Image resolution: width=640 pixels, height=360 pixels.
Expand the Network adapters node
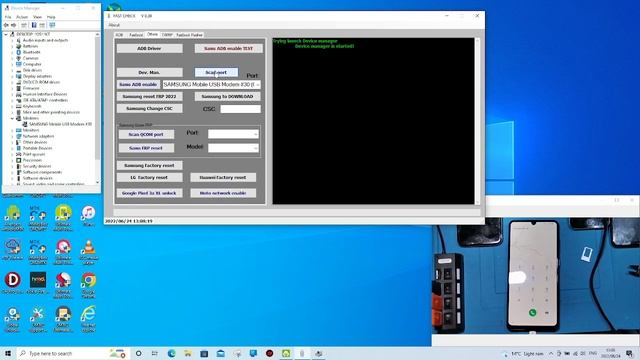tap(12, 136)
